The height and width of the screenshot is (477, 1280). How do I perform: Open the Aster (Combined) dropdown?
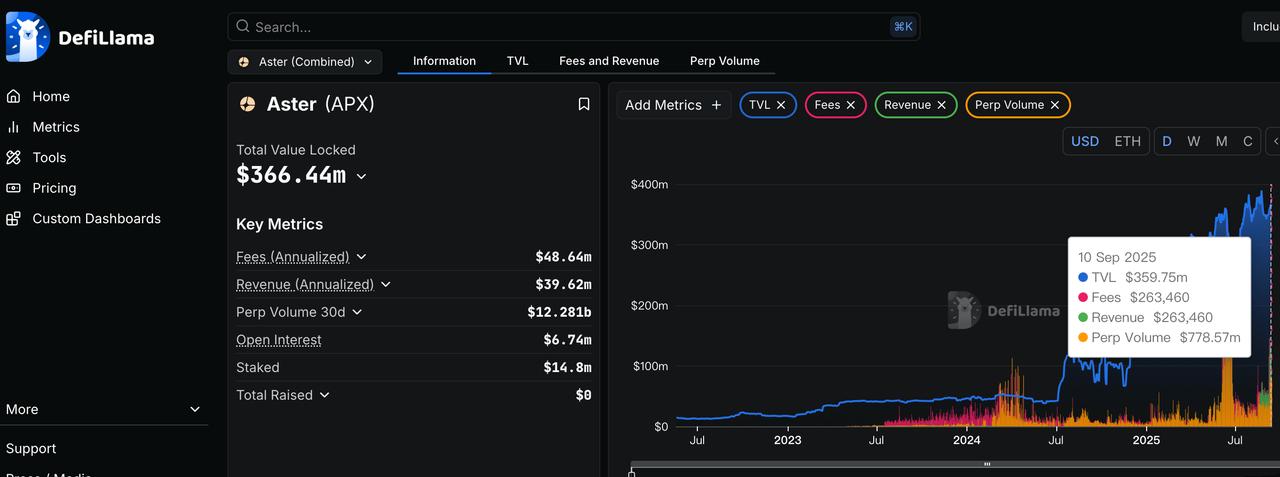tap(305, 62)
